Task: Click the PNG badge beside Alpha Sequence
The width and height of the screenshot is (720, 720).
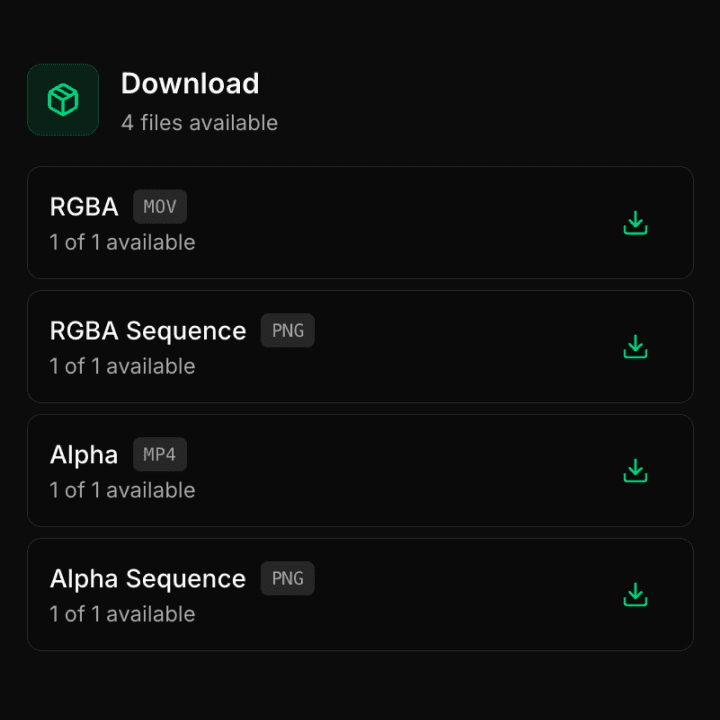Action: pyautogui.click(x=287, y=579)
